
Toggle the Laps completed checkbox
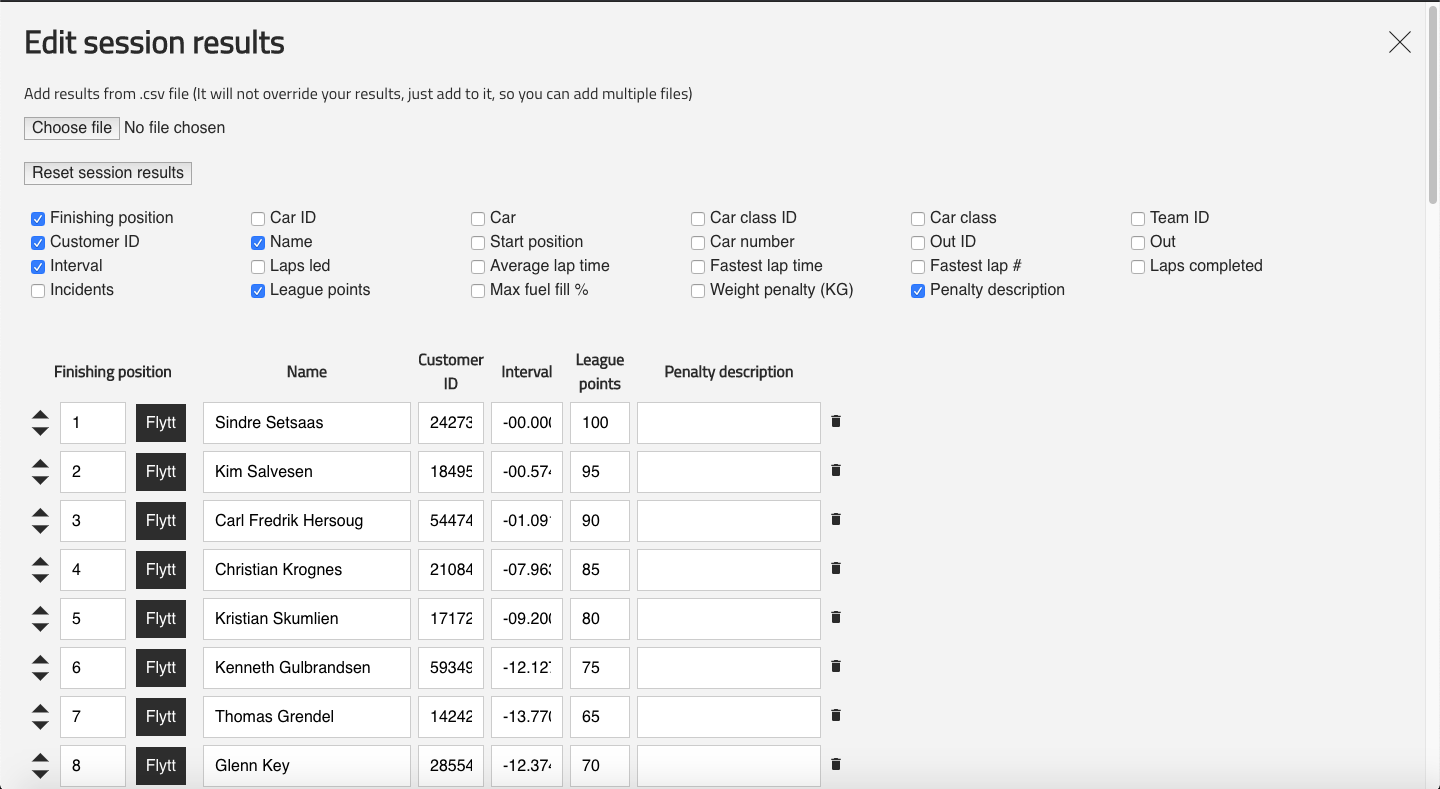click(1138, 266)
